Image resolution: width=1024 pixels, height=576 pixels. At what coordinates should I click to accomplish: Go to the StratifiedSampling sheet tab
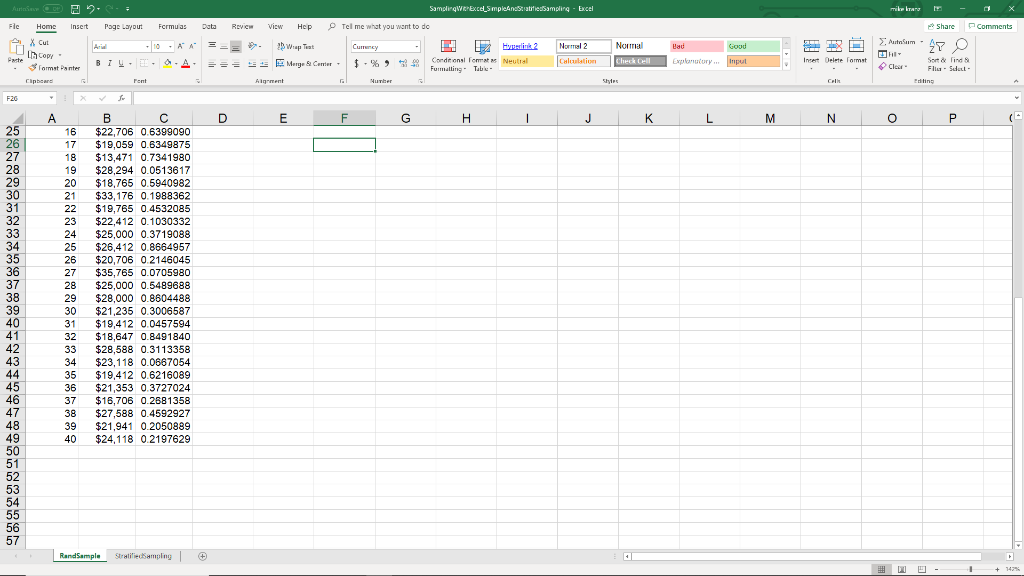pos(143,556)
